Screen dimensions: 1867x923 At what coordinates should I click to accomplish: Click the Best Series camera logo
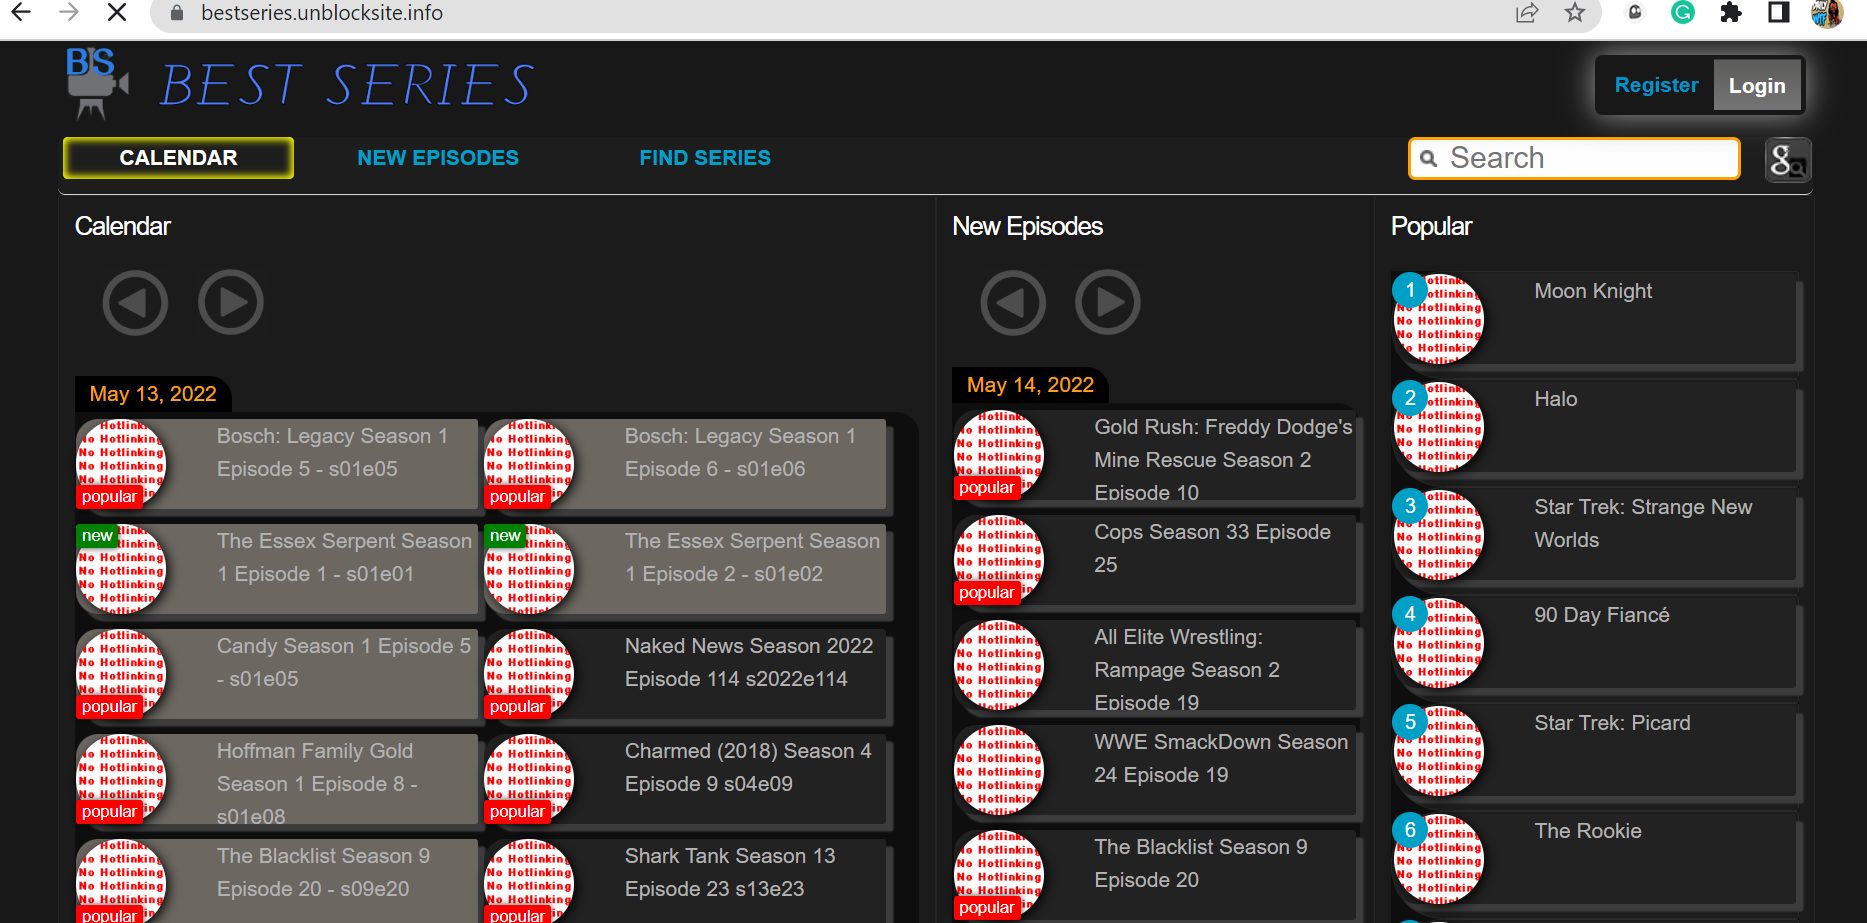point(96,84)
